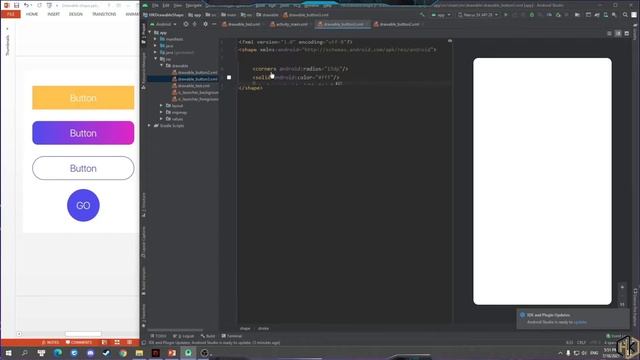Expand the values folder
Viewport: 640px width, 360px height.
pos(162,119)
